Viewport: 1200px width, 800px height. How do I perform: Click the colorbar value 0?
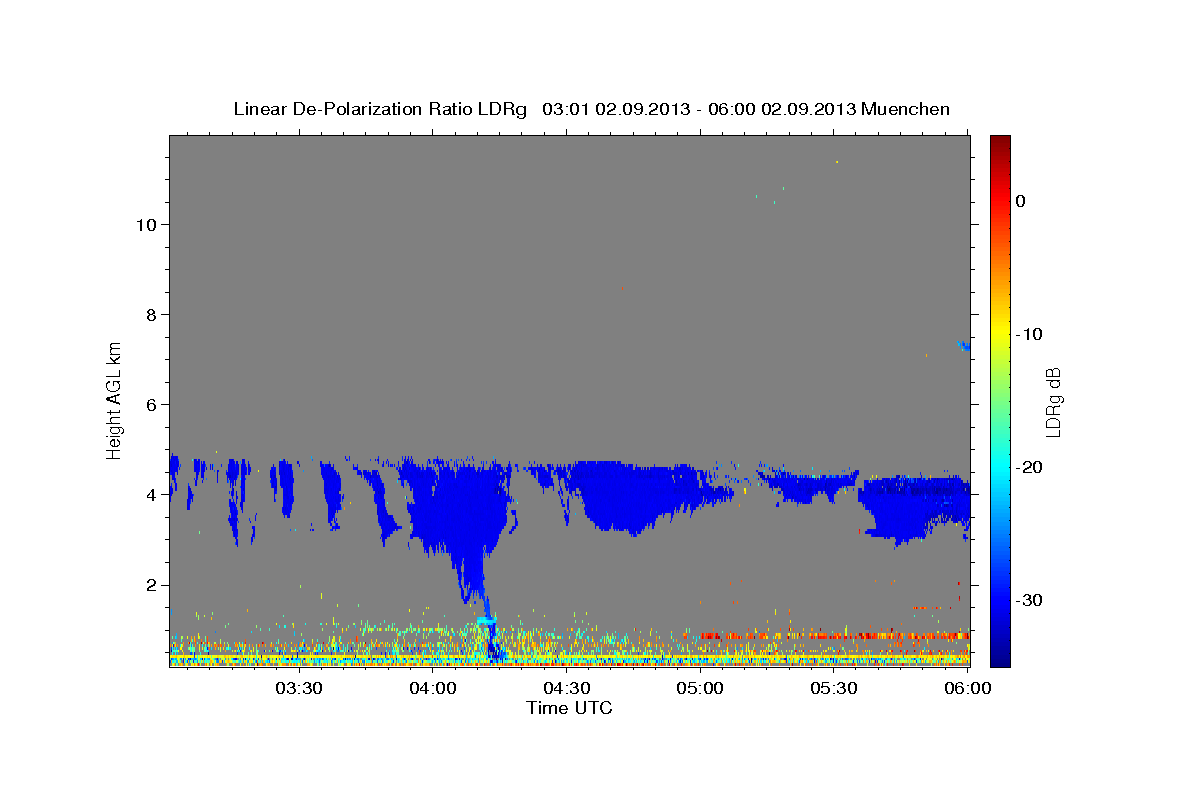pyautogui.click(x=1021, y=201)
